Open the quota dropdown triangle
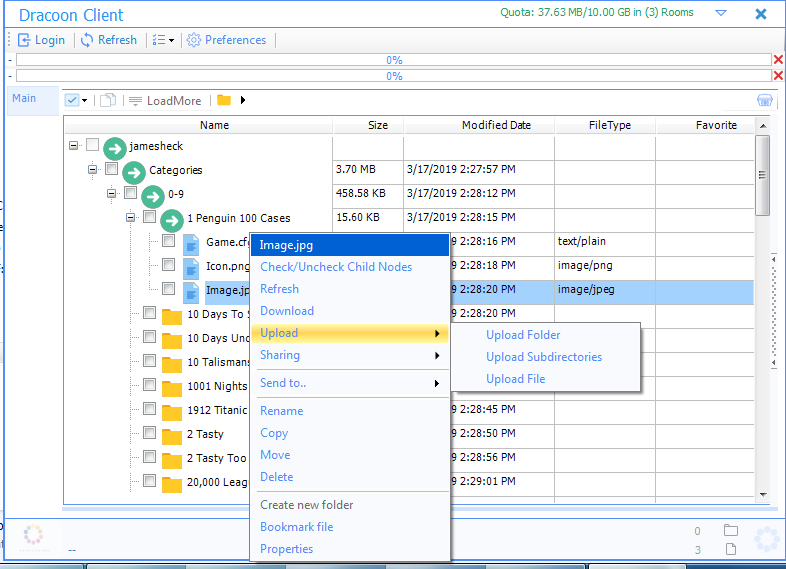The image size is (786, 569). [x=721, y=13]
